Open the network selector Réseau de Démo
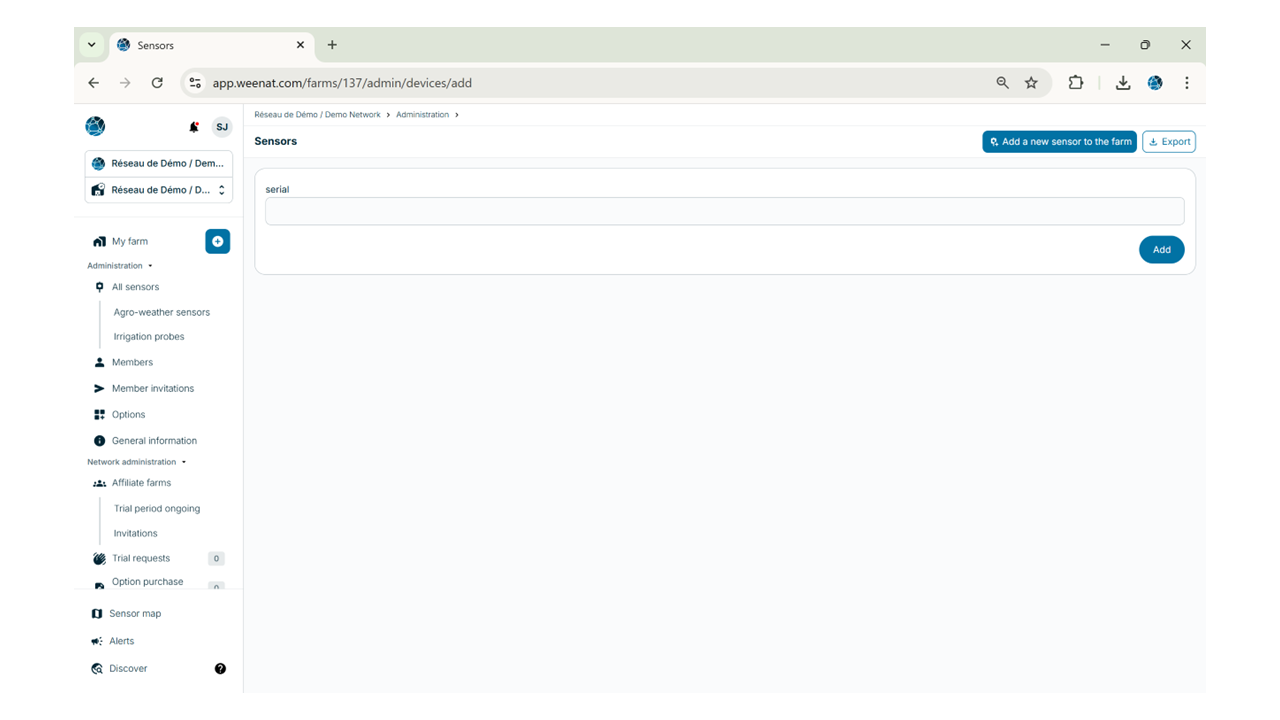The width and height of the screenshot is (1280, 720). point(159,163)
